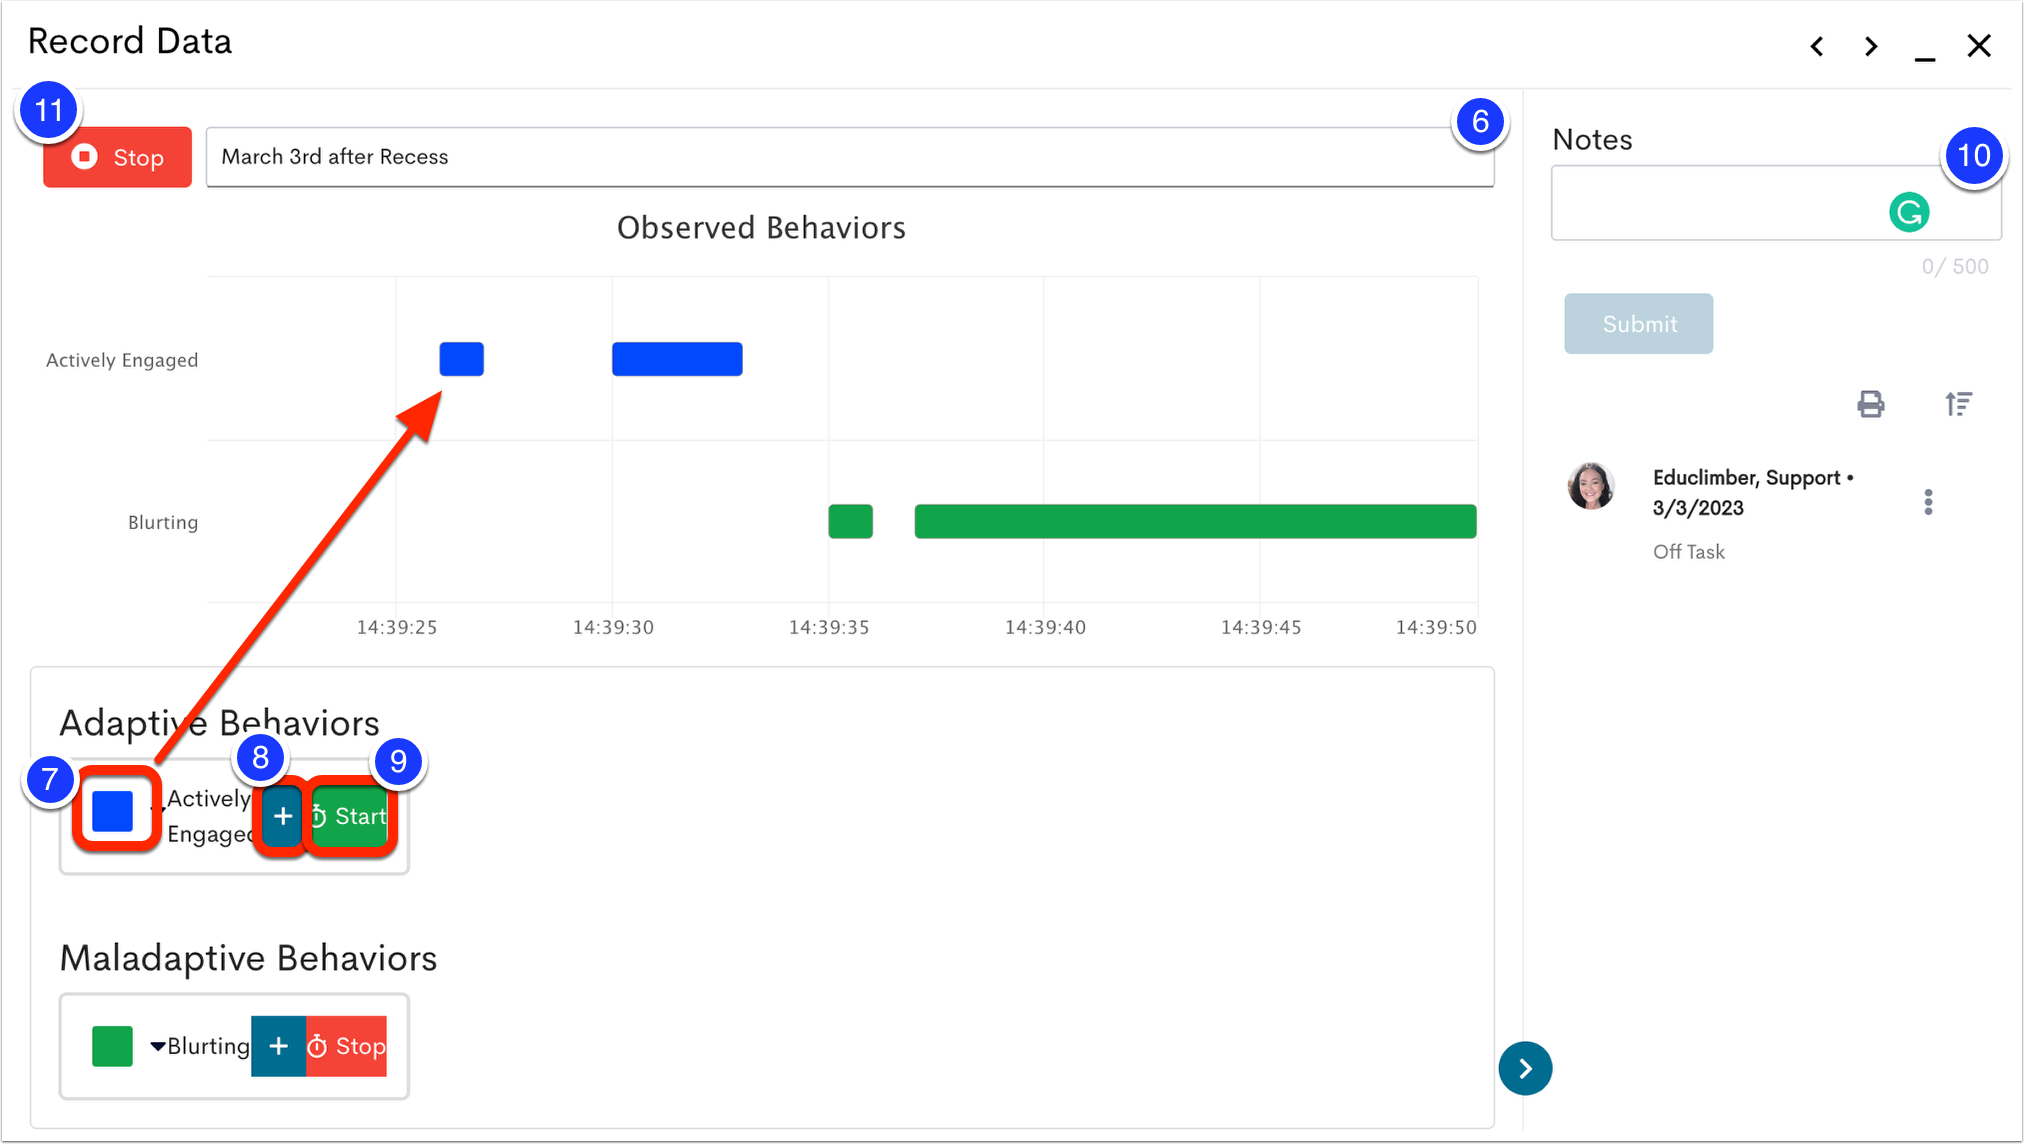Stop the Blurting timer
The width and height of the screenshot is (2024, 1144).
coord(346,1046)
